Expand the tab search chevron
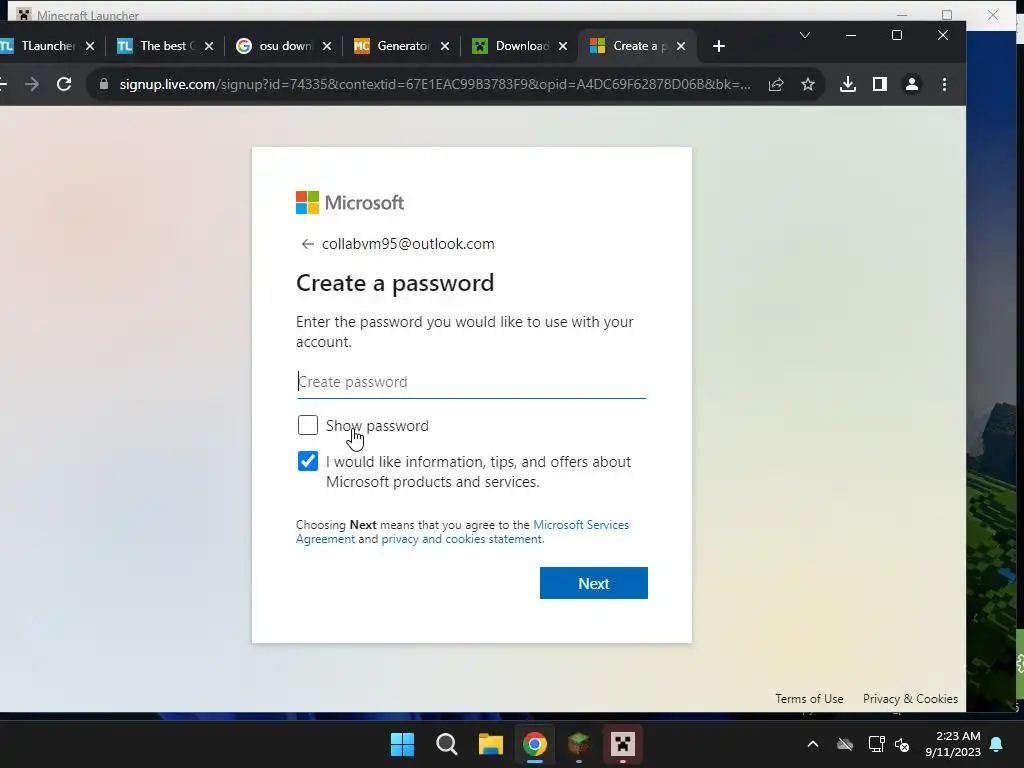The height and width of the screenshot is (768, 1024). [x=805, y=35]
